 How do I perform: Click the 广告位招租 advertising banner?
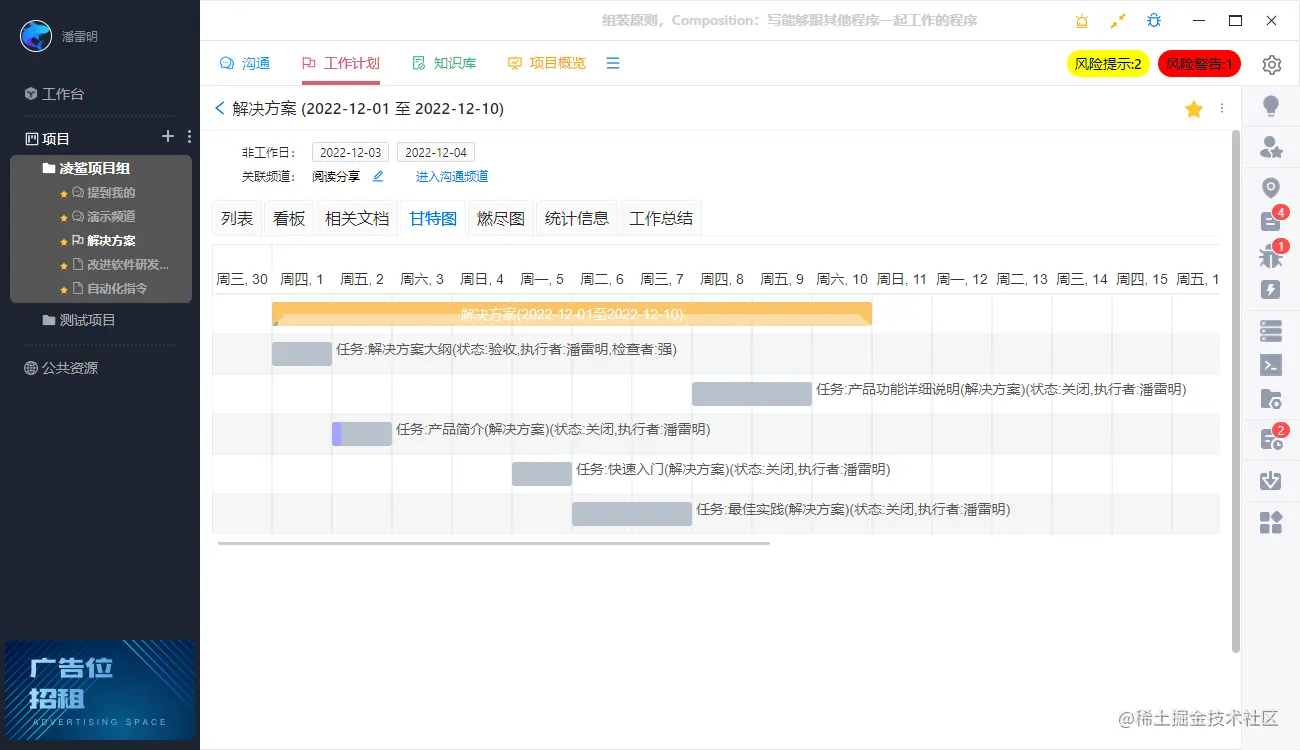pos(100,690)
